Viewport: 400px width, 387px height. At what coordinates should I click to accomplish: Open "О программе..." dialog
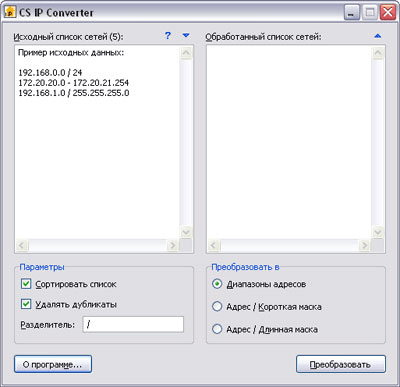(53, 364)
